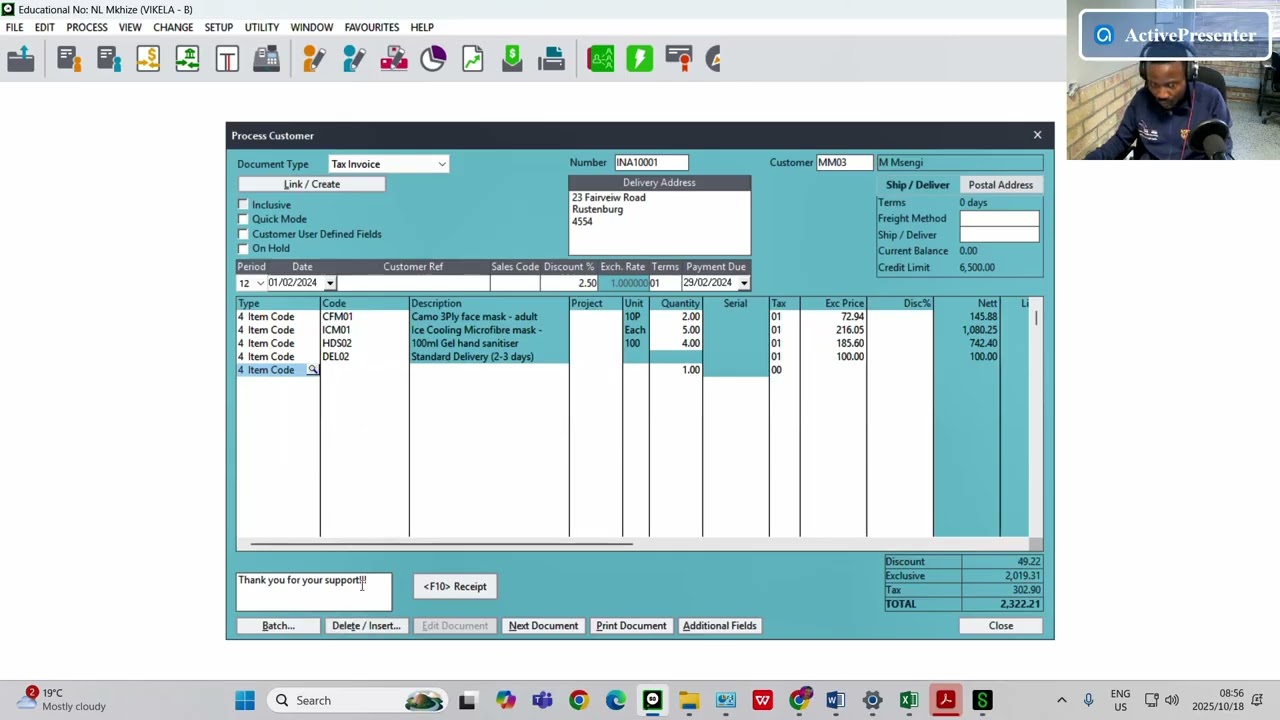Screen dimensions: 1280x720
Task: Select the CFM01 item code cell
Action: point(364,317)
